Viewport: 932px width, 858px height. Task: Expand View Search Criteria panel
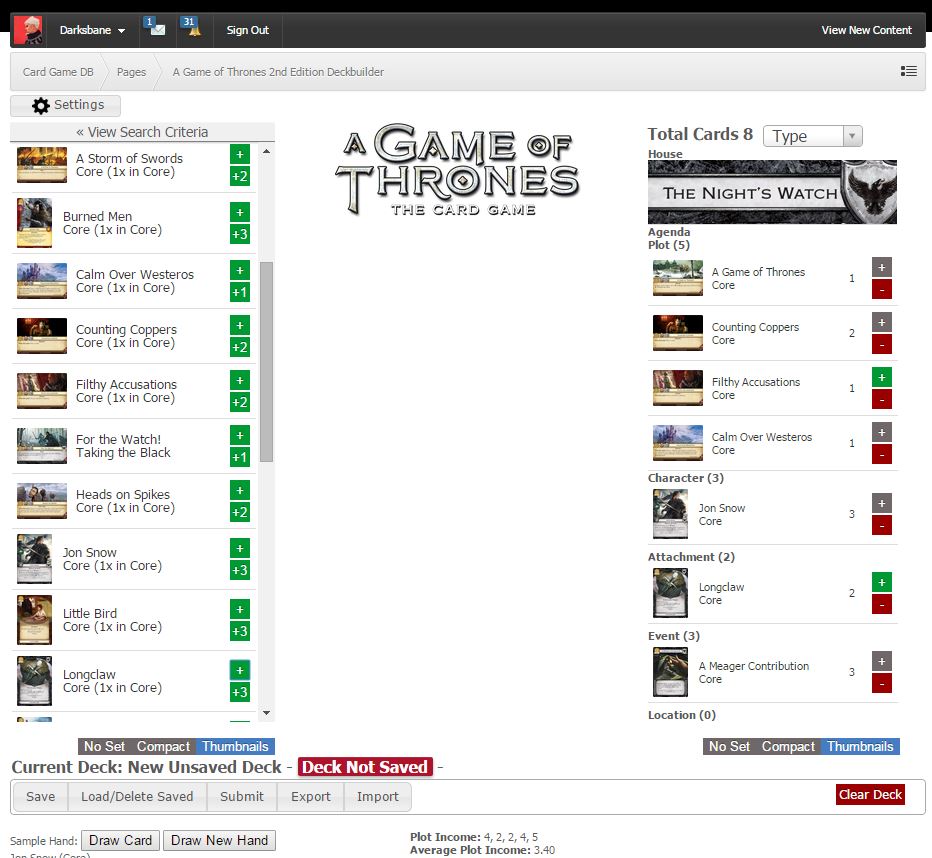coord(142,132)
